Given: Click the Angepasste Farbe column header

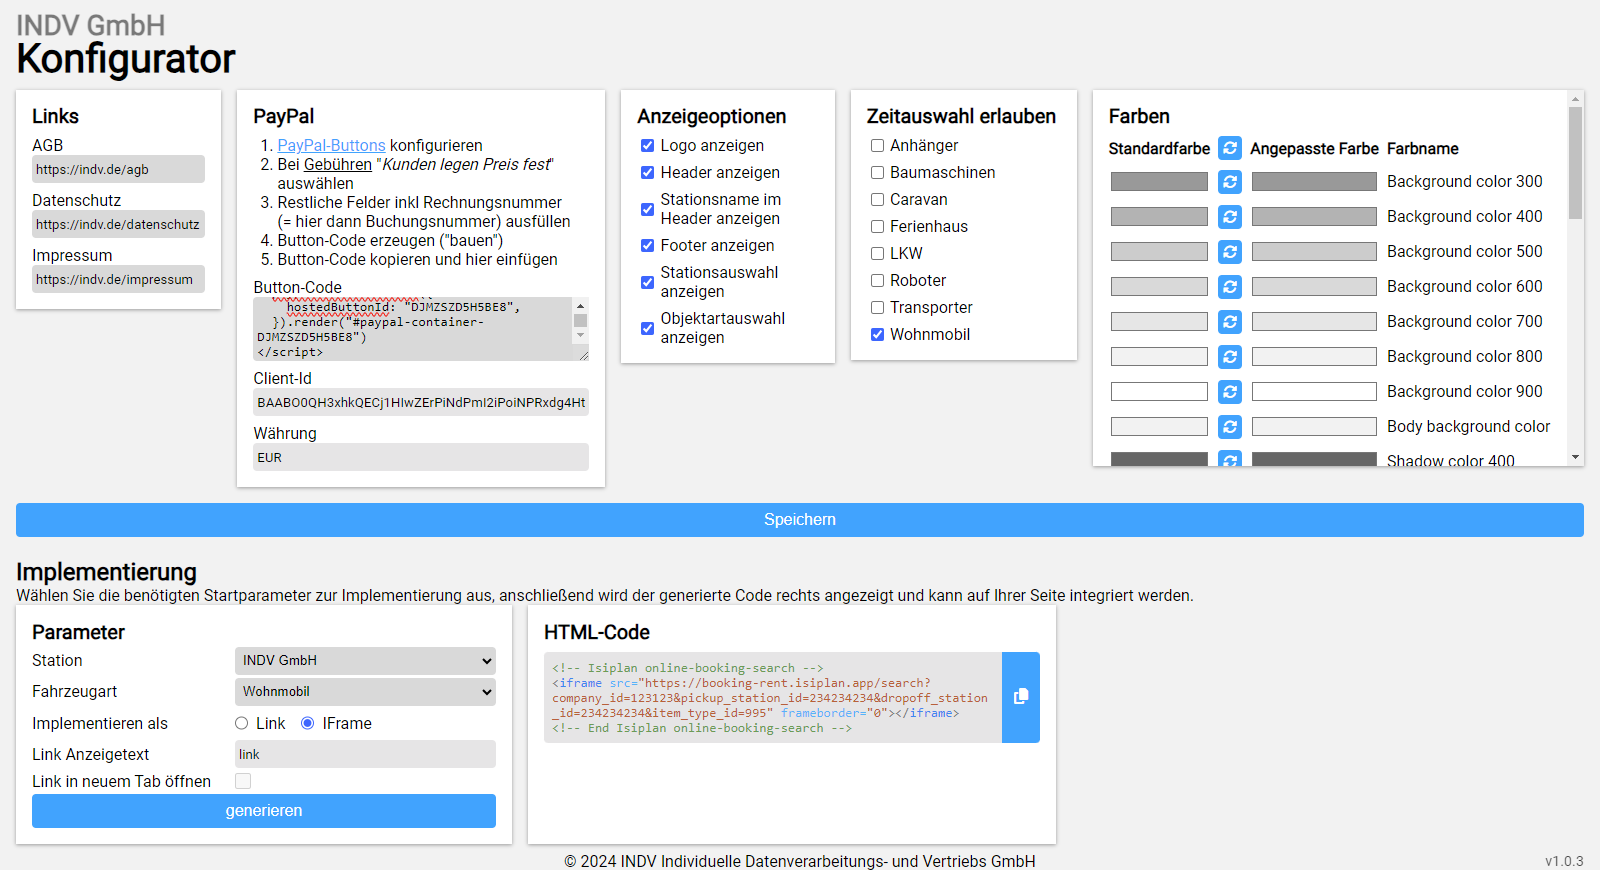Looking at the screenshot, I should [1314, 149].
